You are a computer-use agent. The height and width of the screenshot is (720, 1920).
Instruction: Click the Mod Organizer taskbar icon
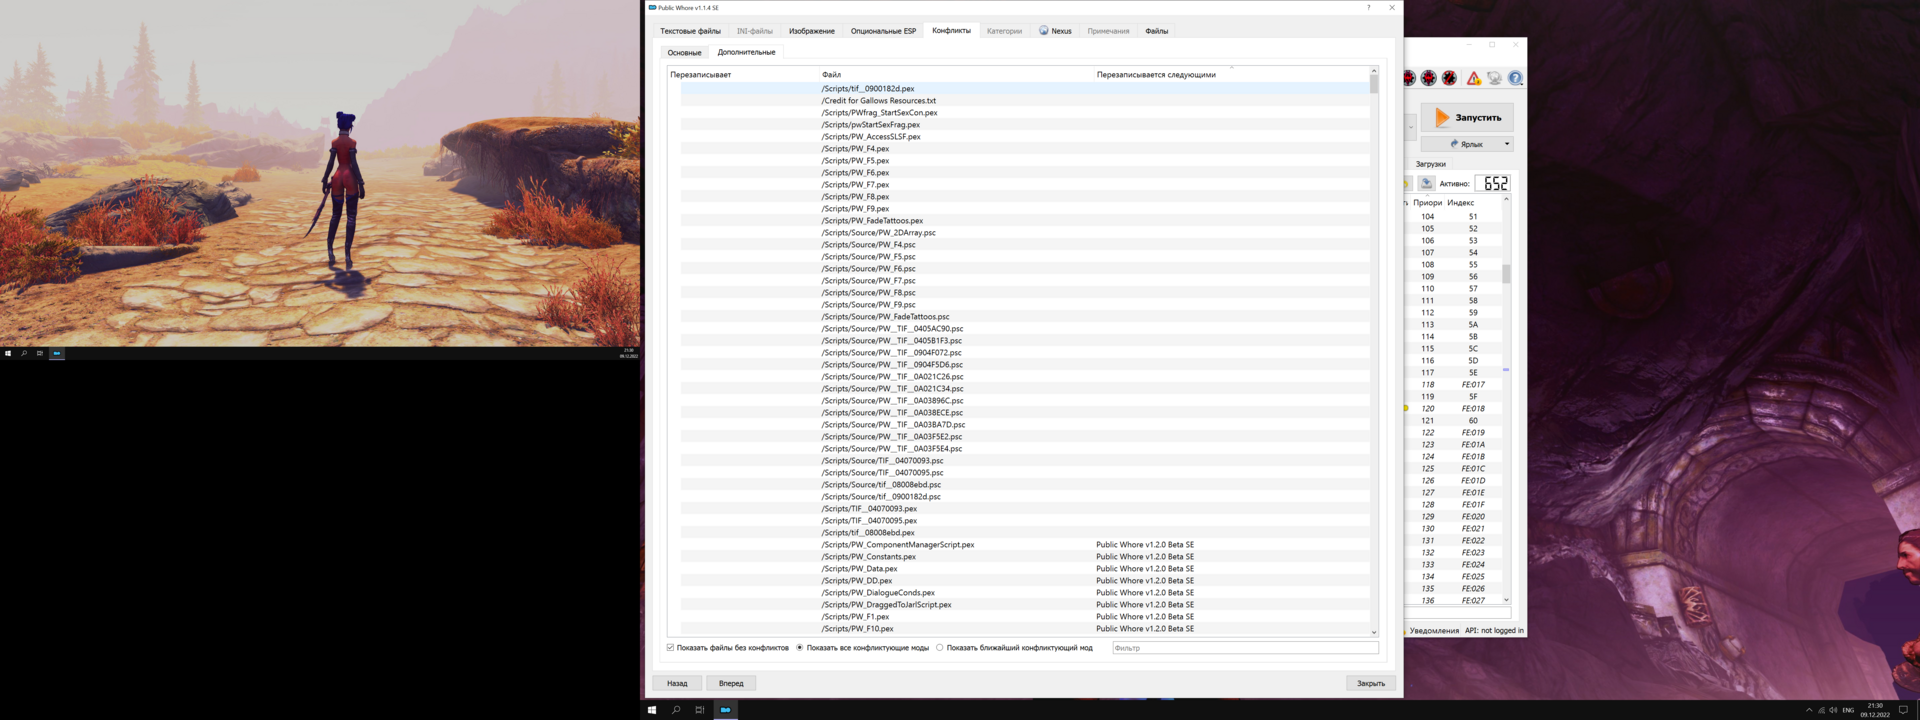pyautogui.click(x=725, y=710)
